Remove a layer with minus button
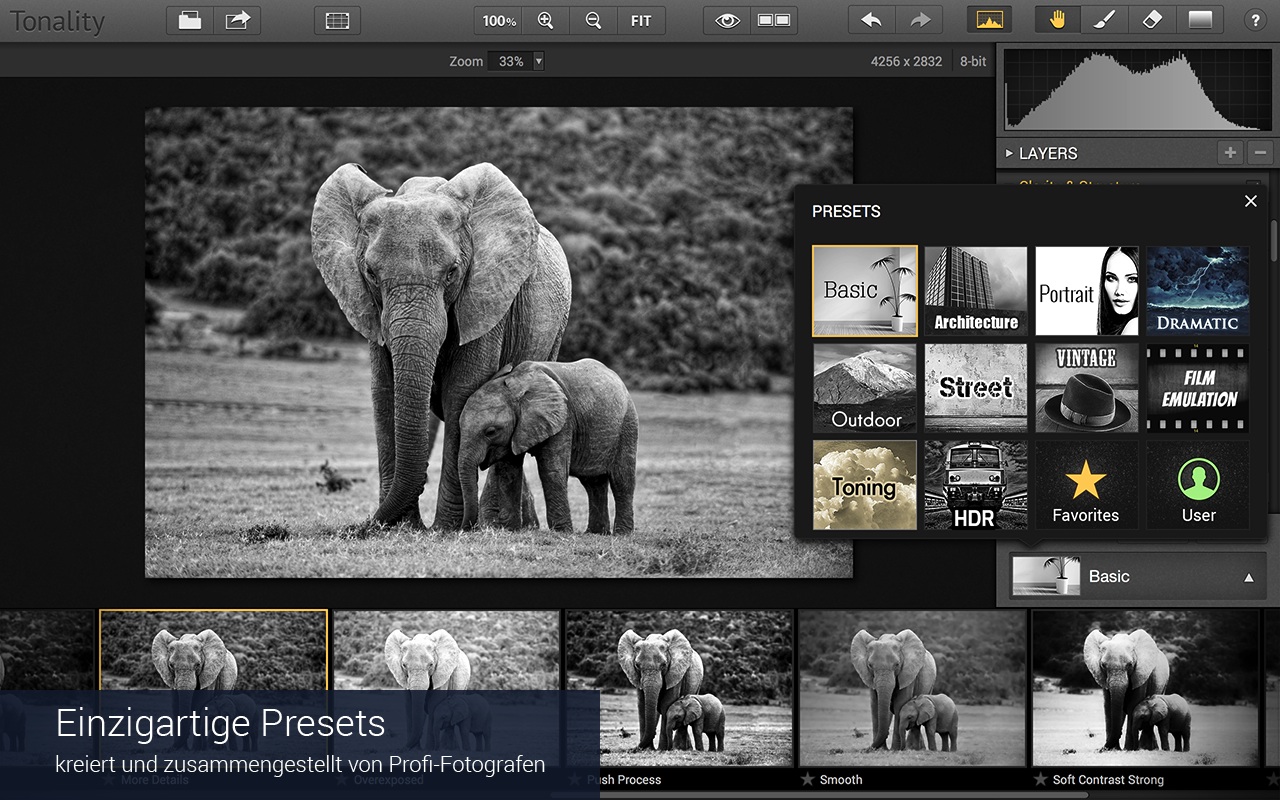1280x800 pixels. tap(1260, 153)
